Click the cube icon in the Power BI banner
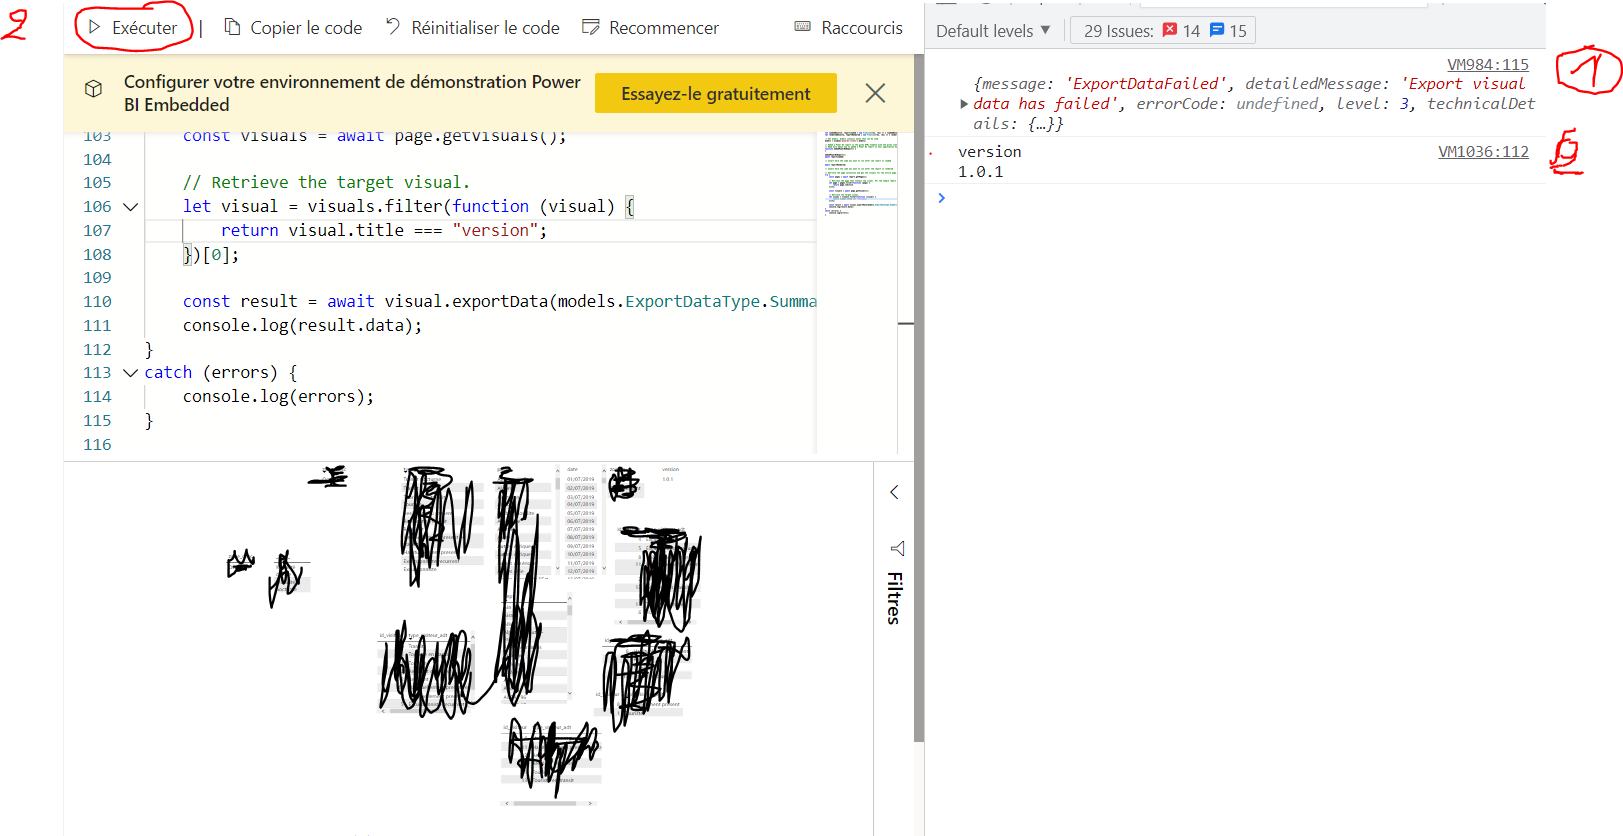1623x836 pixels. pyautogui.click(x=93, y=89)
